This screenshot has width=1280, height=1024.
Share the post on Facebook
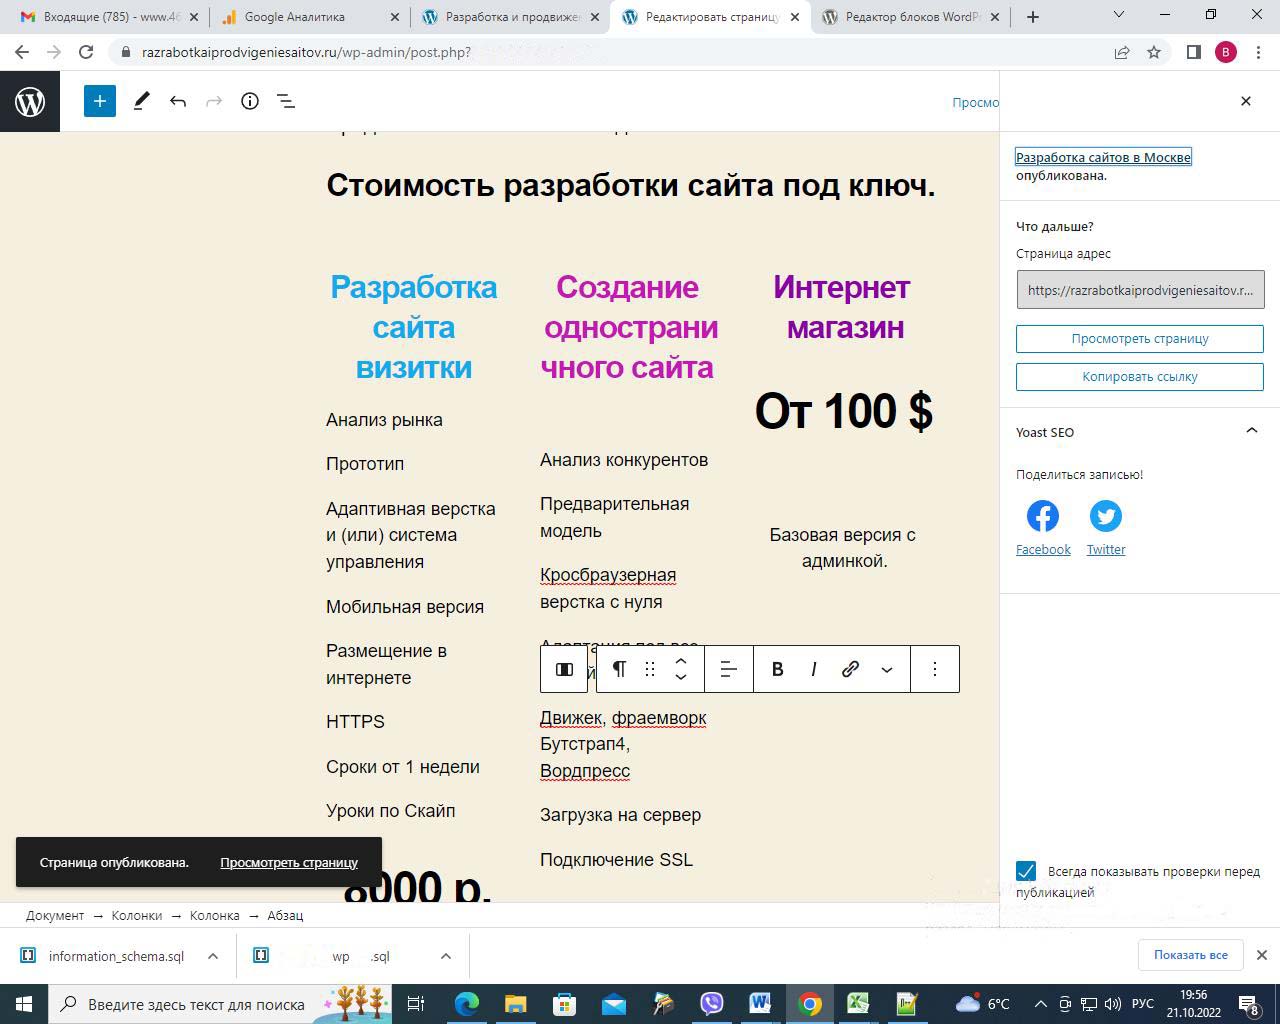(x=1043, y=516)
